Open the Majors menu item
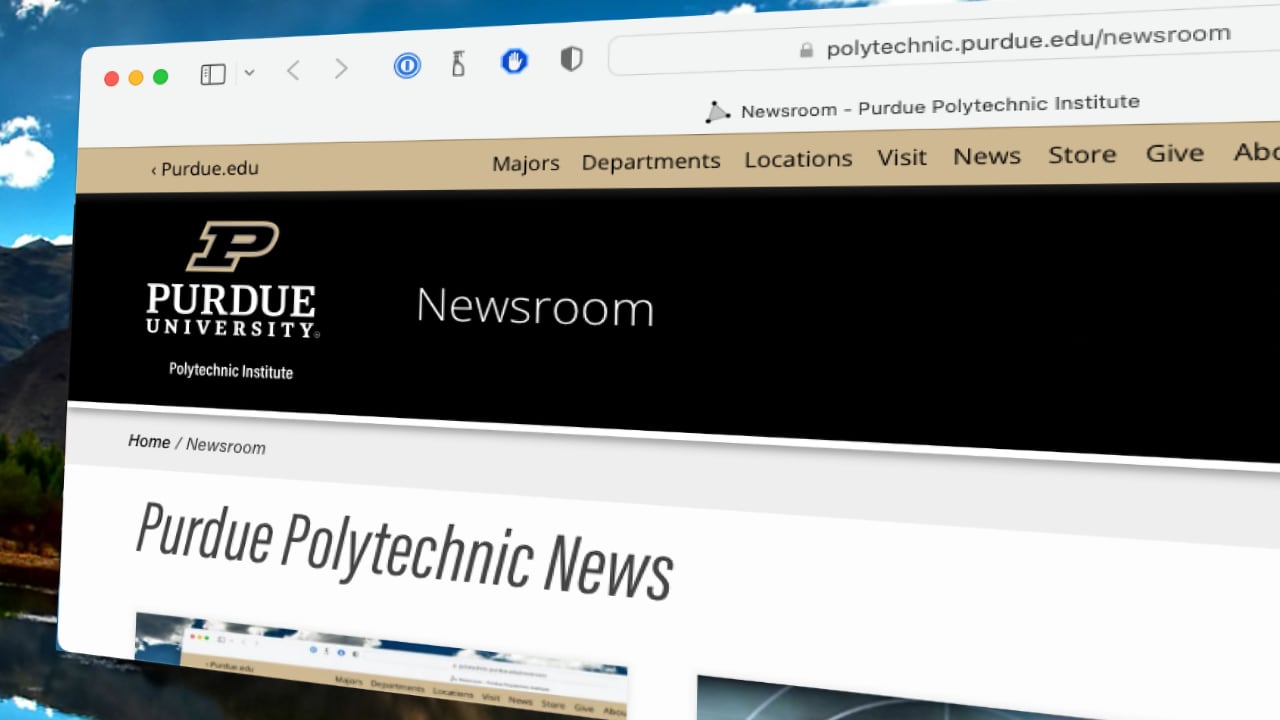Viewport: 1280px width, 720px height. pyautogui.click(x=526, y=163)
